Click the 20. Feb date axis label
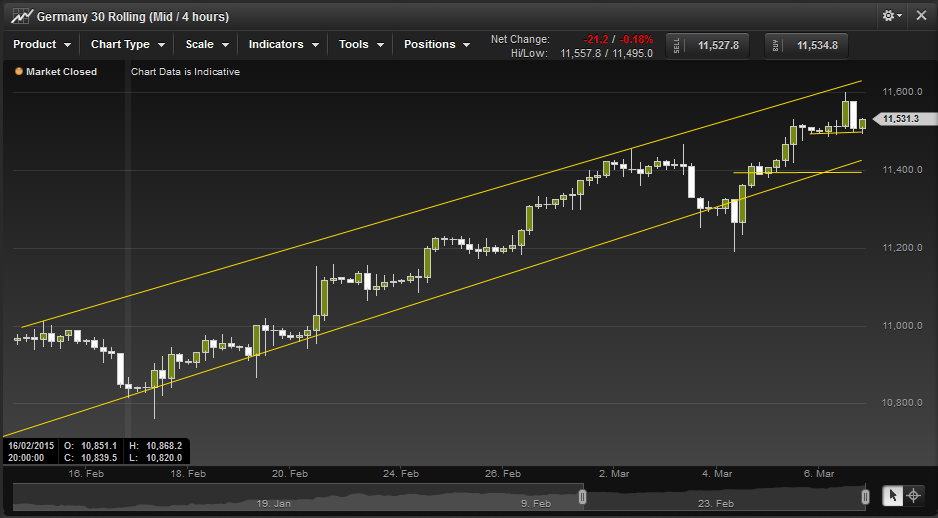The image size is (938, 518). click(290, 474)
